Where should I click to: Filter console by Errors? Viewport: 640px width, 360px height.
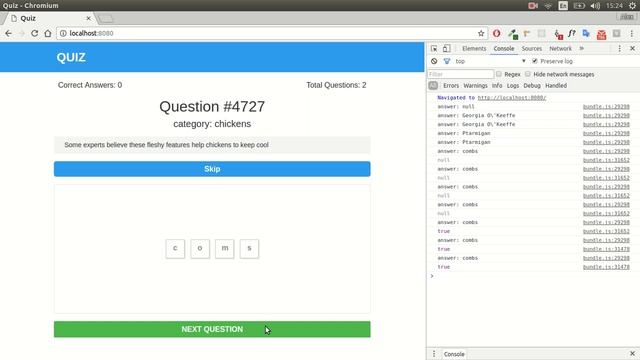(451, 86)
